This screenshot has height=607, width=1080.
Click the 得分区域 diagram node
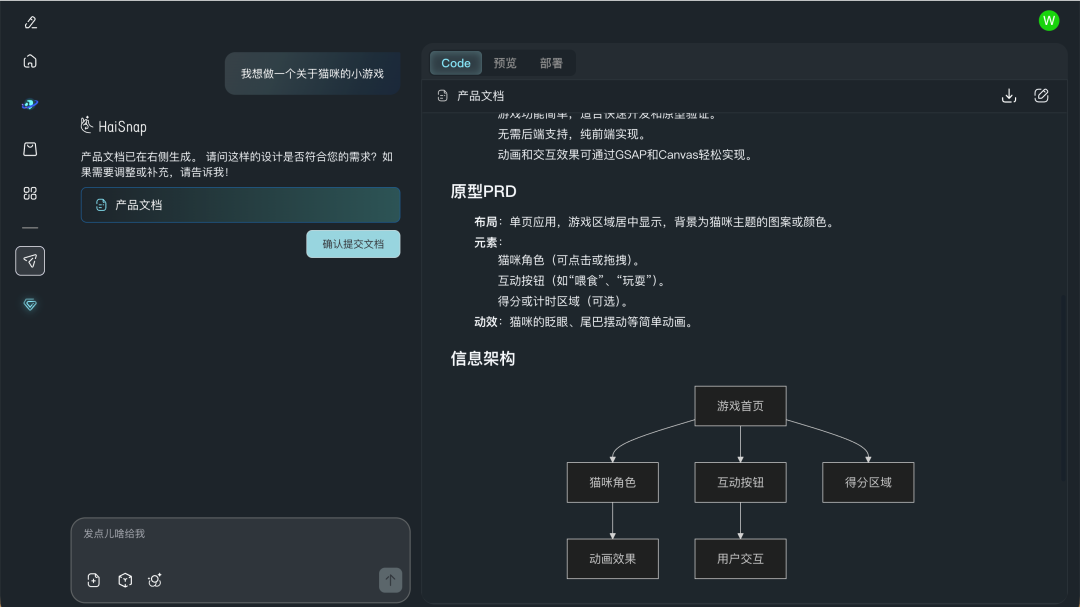(x=868, y=482)
